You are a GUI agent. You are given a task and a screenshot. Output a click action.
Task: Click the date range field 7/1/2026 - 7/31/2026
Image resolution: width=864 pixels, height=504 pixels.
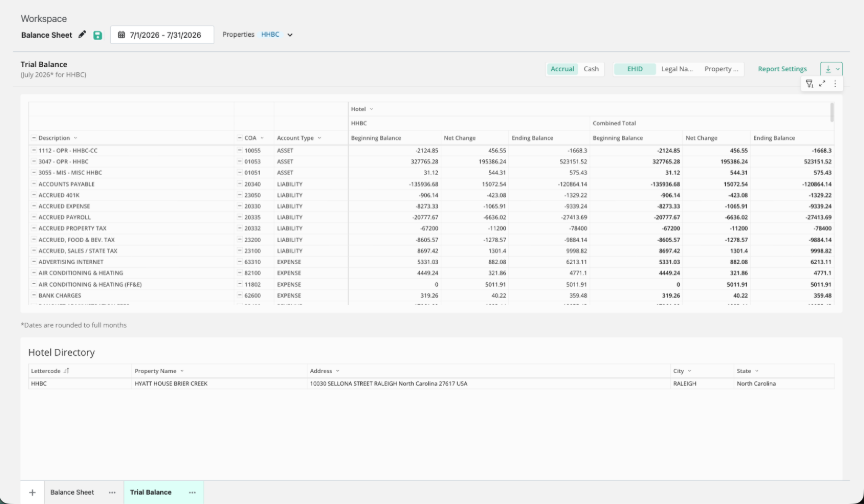pos(162,35)
